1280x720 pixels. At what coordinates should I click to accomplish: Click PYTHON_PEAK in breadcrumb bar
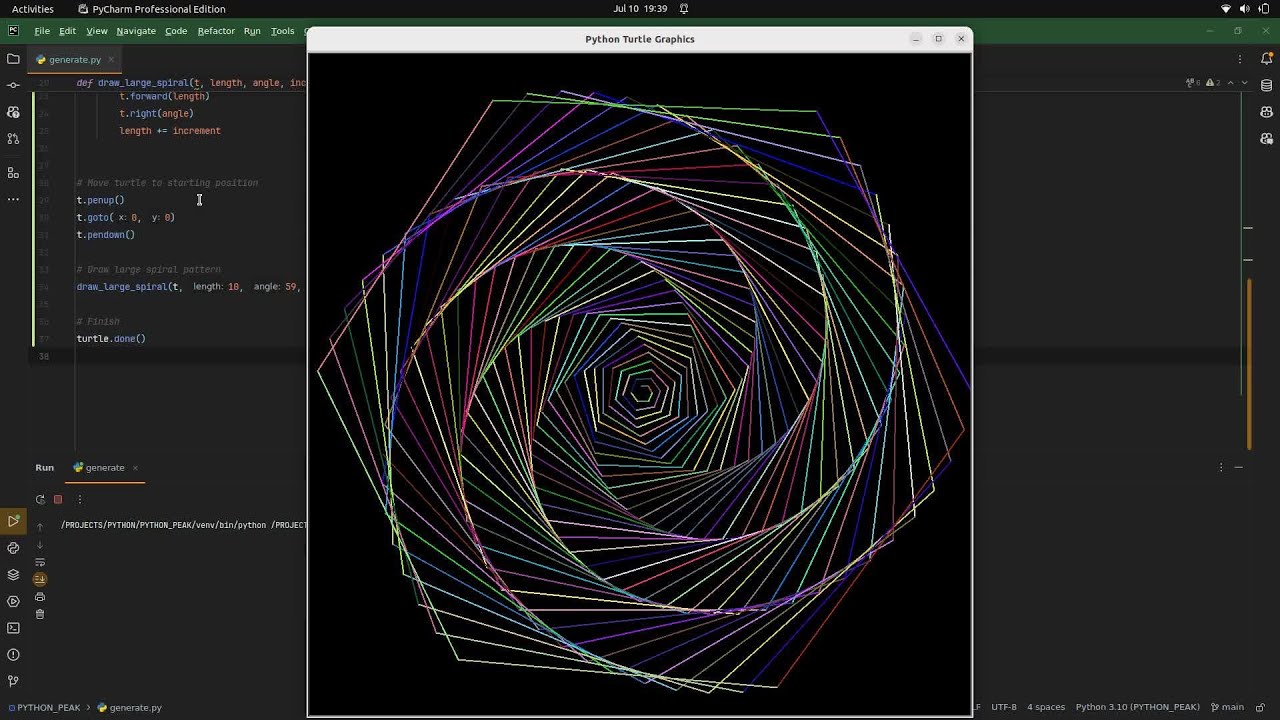[43, 707]
